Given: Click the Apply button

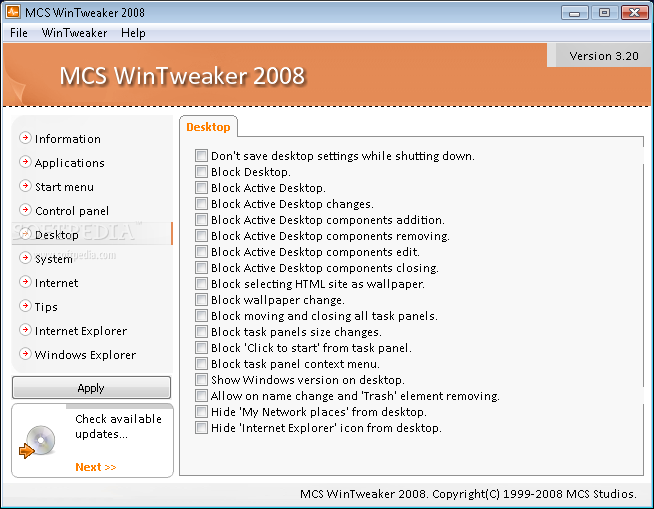Looking at the screenshot, I should (x=91, y=388).
